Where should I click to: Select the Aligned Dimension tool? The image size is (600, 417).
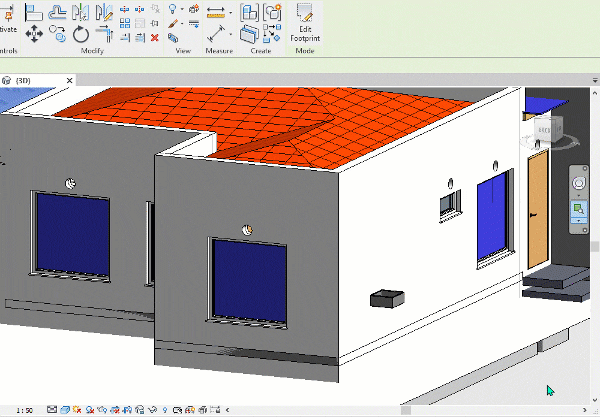click(x=216, y=34)
